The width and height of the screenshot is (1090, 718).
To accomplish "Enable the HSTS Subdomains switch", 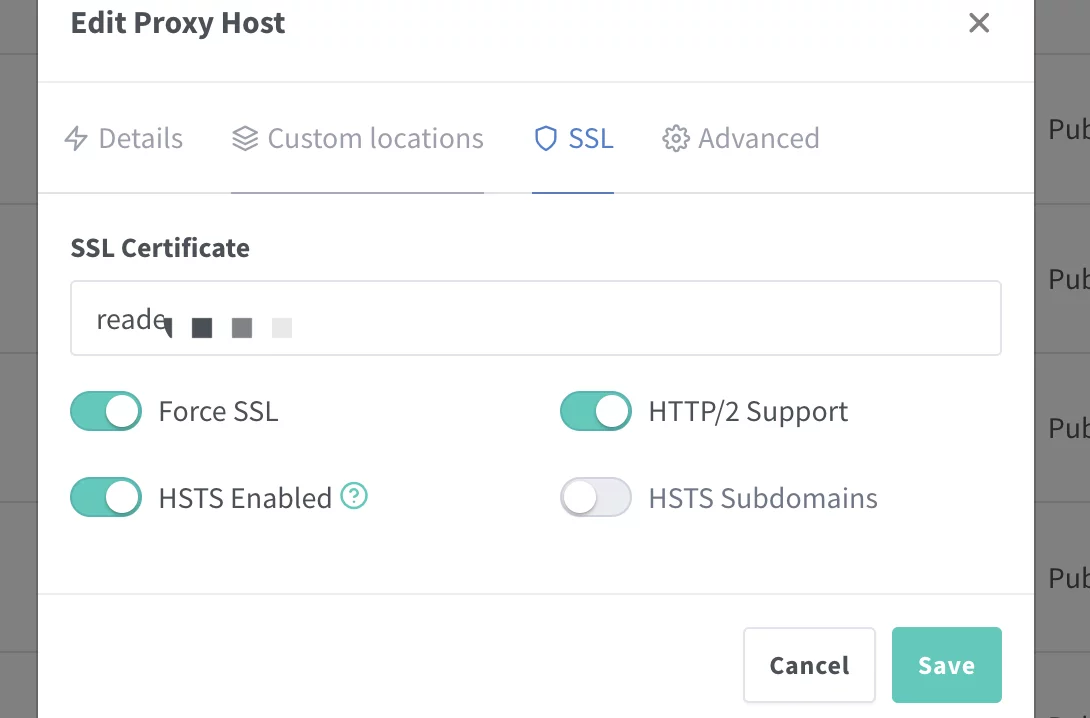I will (x=596, y=497).
